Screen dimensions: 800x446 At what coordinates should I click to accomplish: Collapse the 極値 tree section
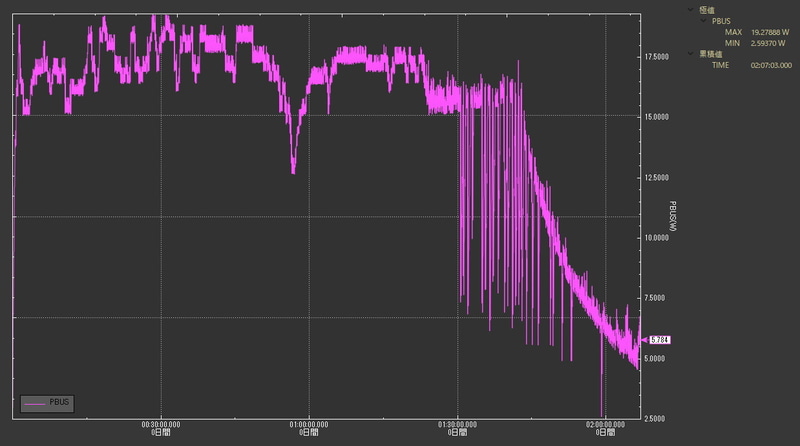(x=690, y=10)
